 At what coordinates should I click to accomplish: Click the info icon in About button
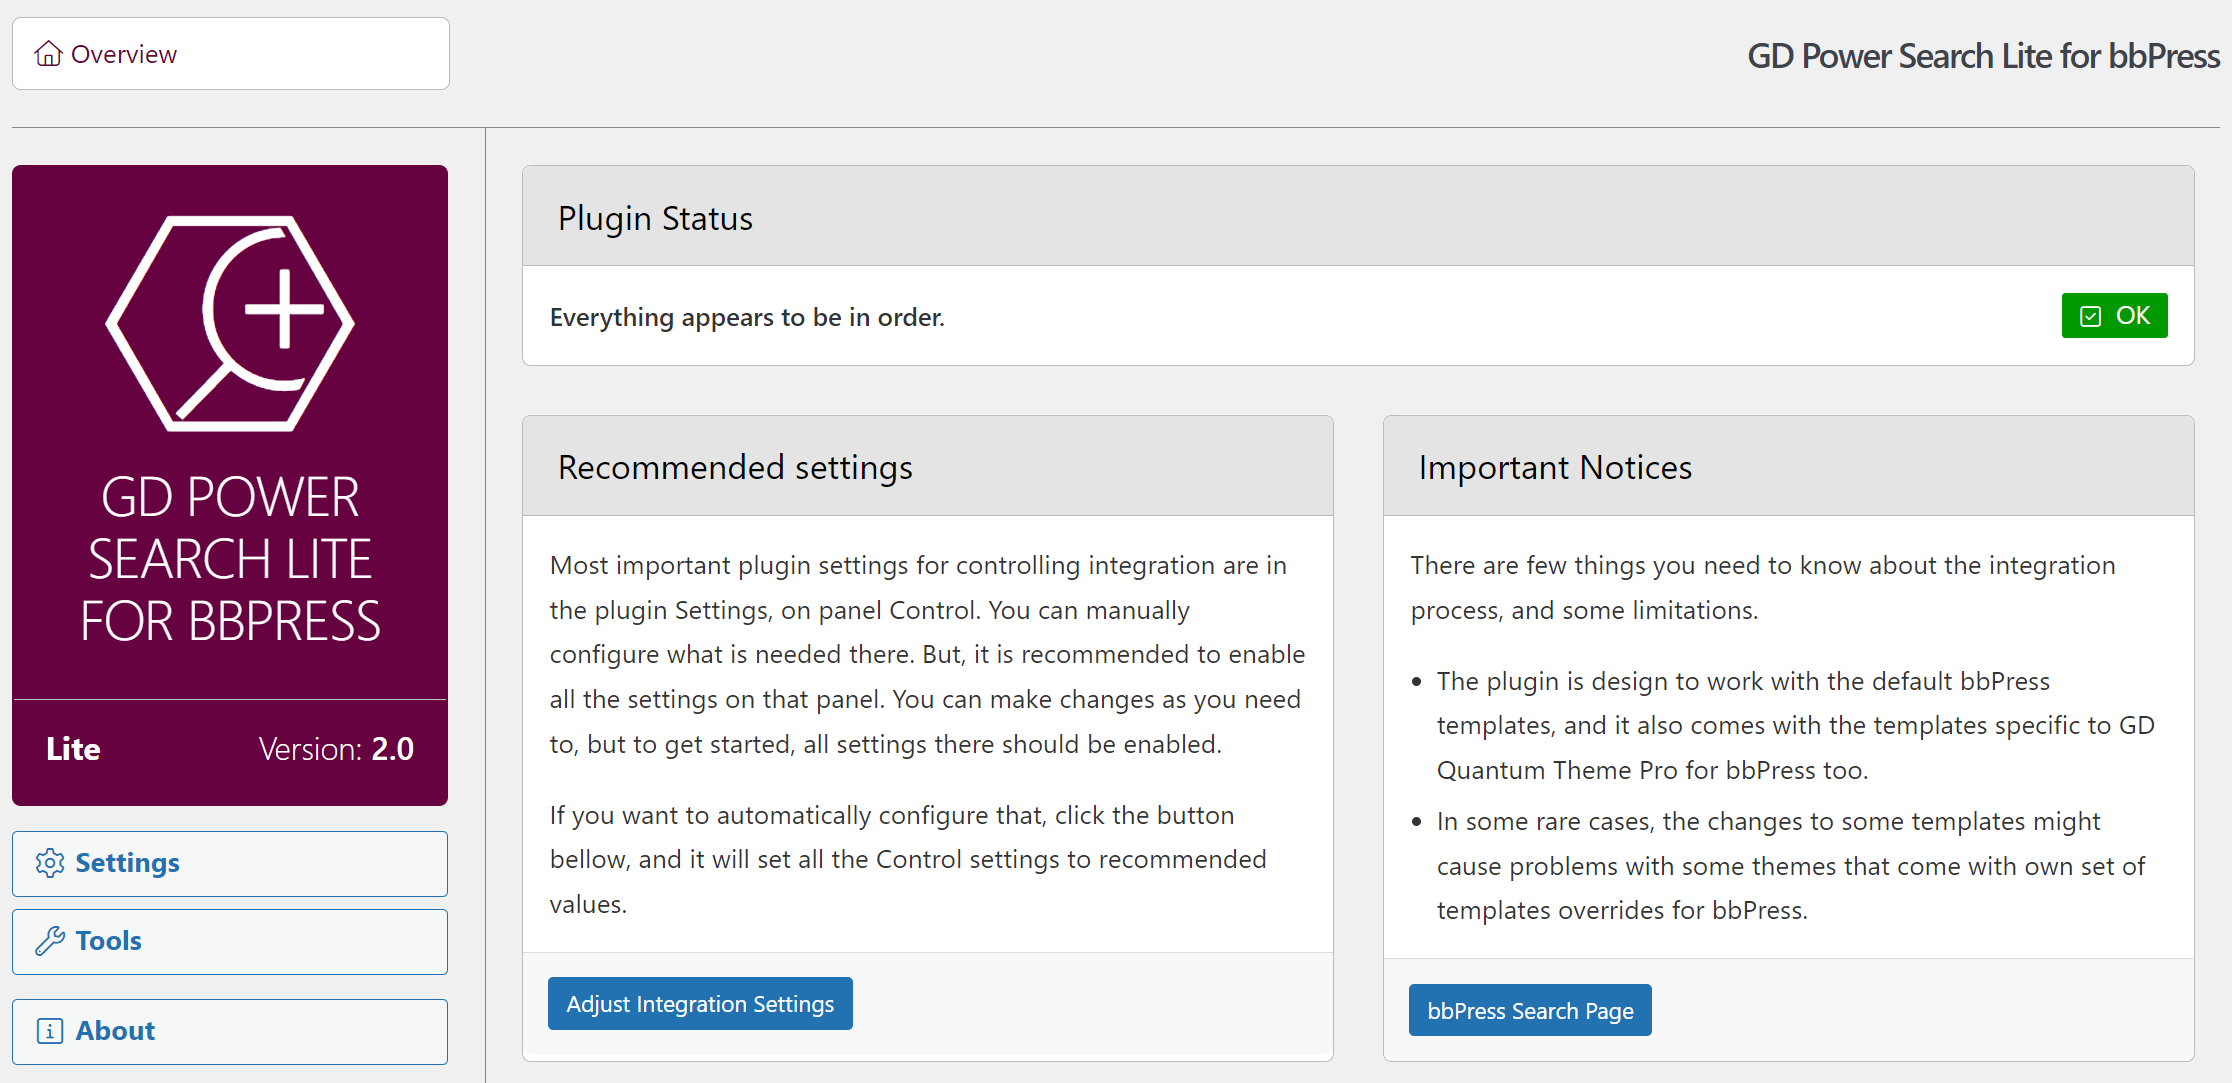coord(50,1031)
